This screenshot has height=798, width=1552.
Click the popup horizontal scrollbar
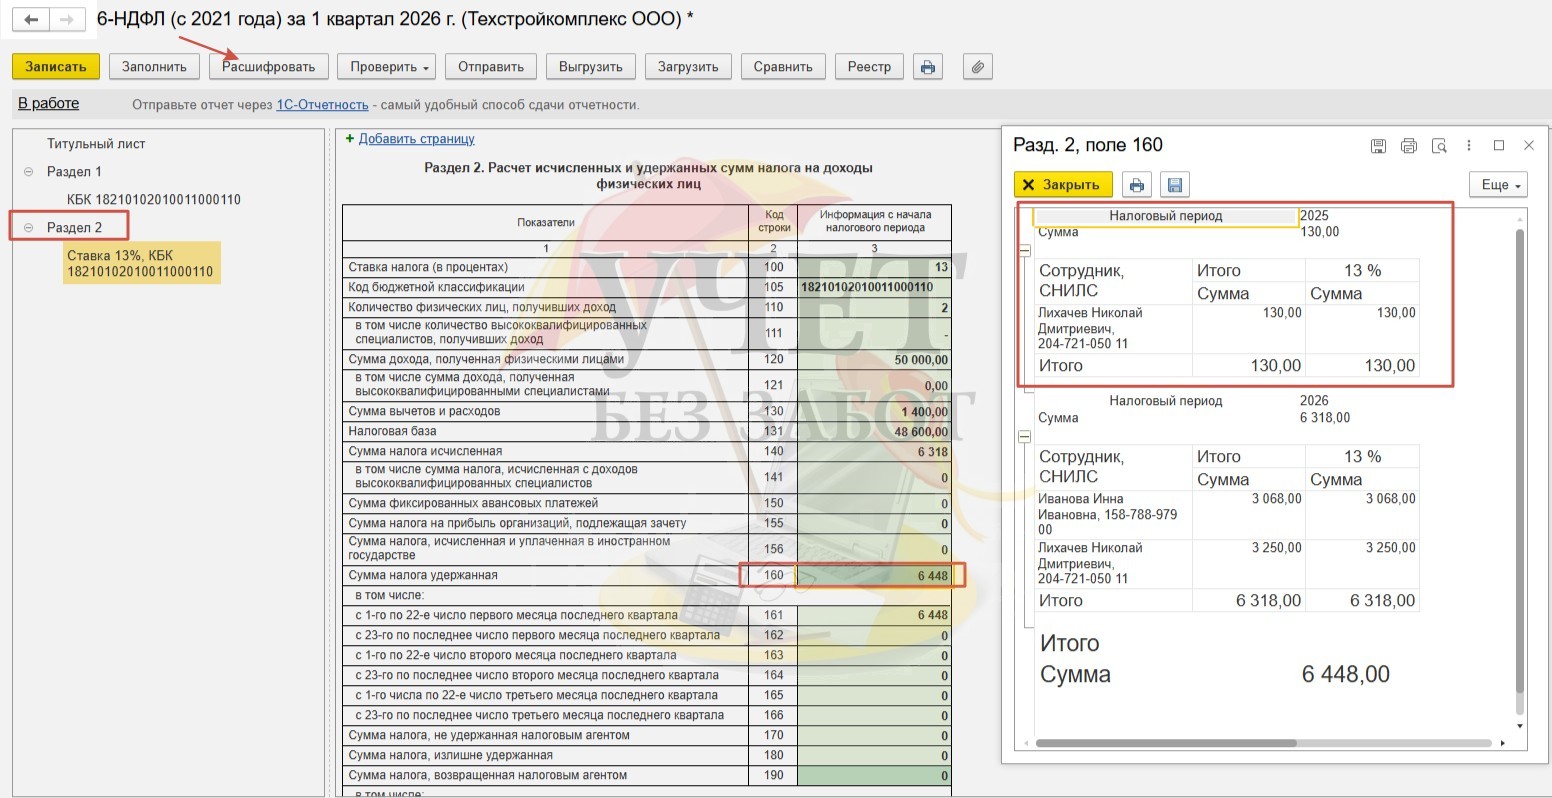[x=1166, y=743]
